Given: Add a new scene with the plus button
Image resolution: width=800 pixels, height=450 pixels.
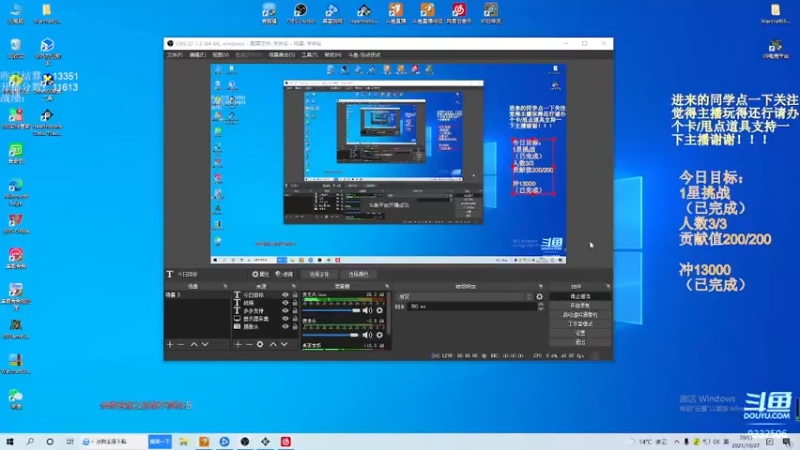Looking at the screenshot, I should tap(170, 344).
